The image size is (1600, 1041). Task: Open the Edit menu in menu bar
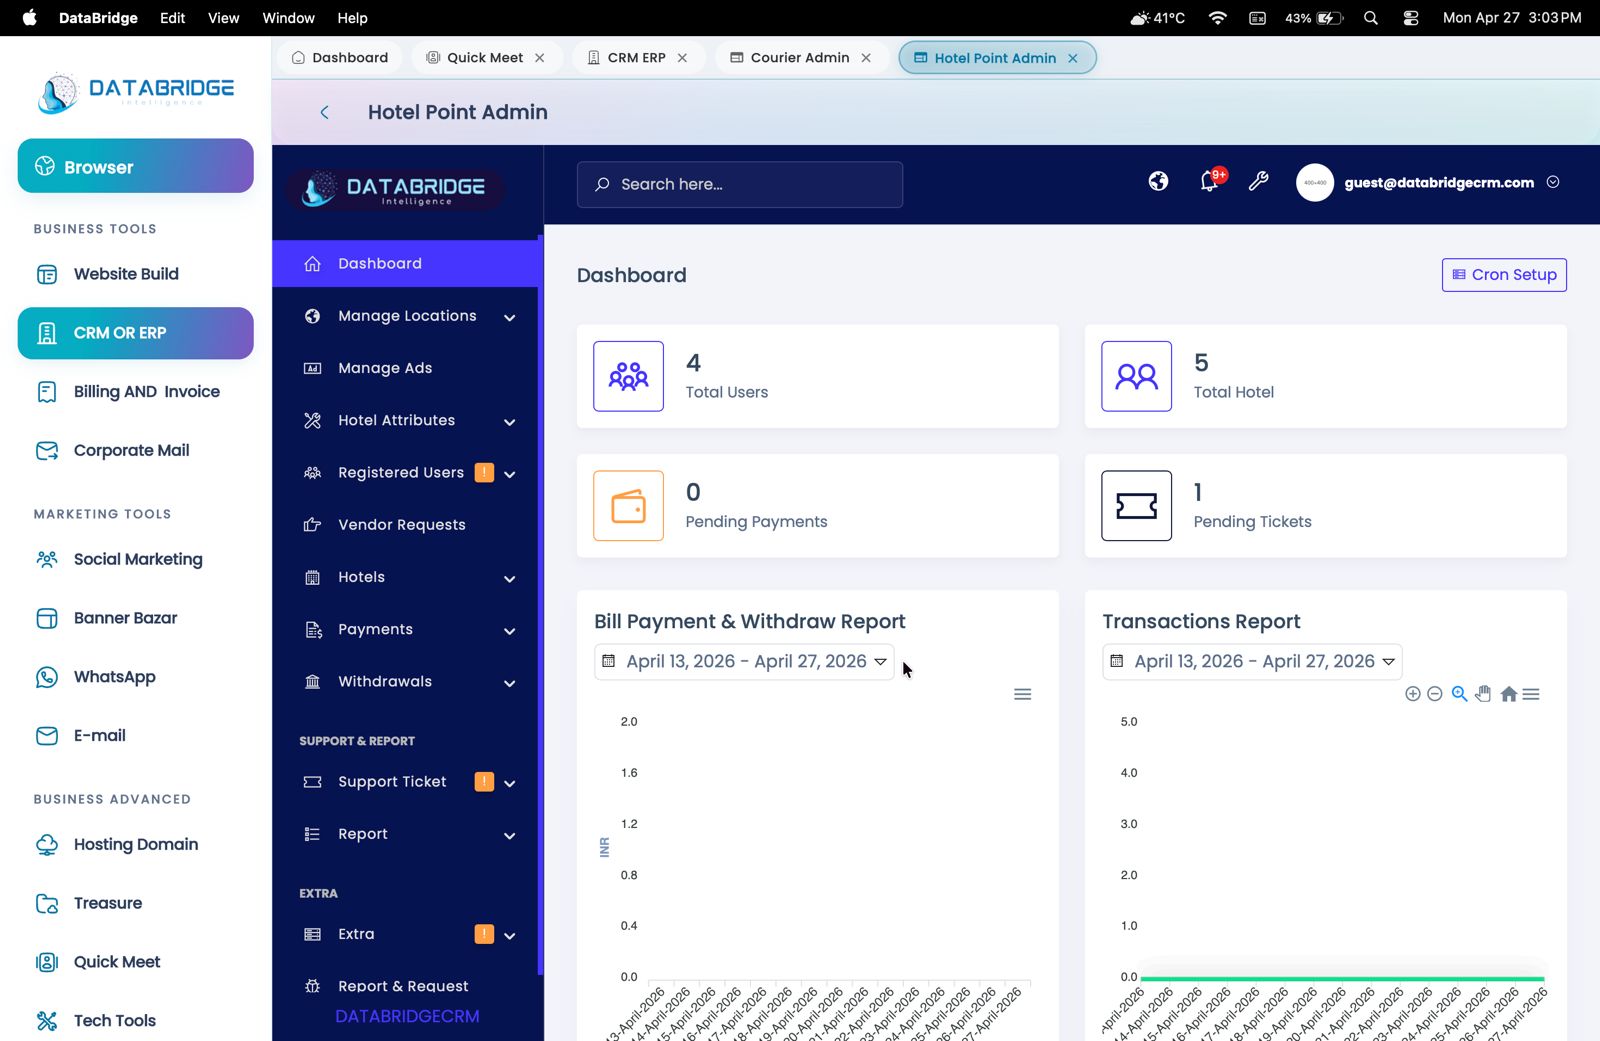(x=172, y=18)
